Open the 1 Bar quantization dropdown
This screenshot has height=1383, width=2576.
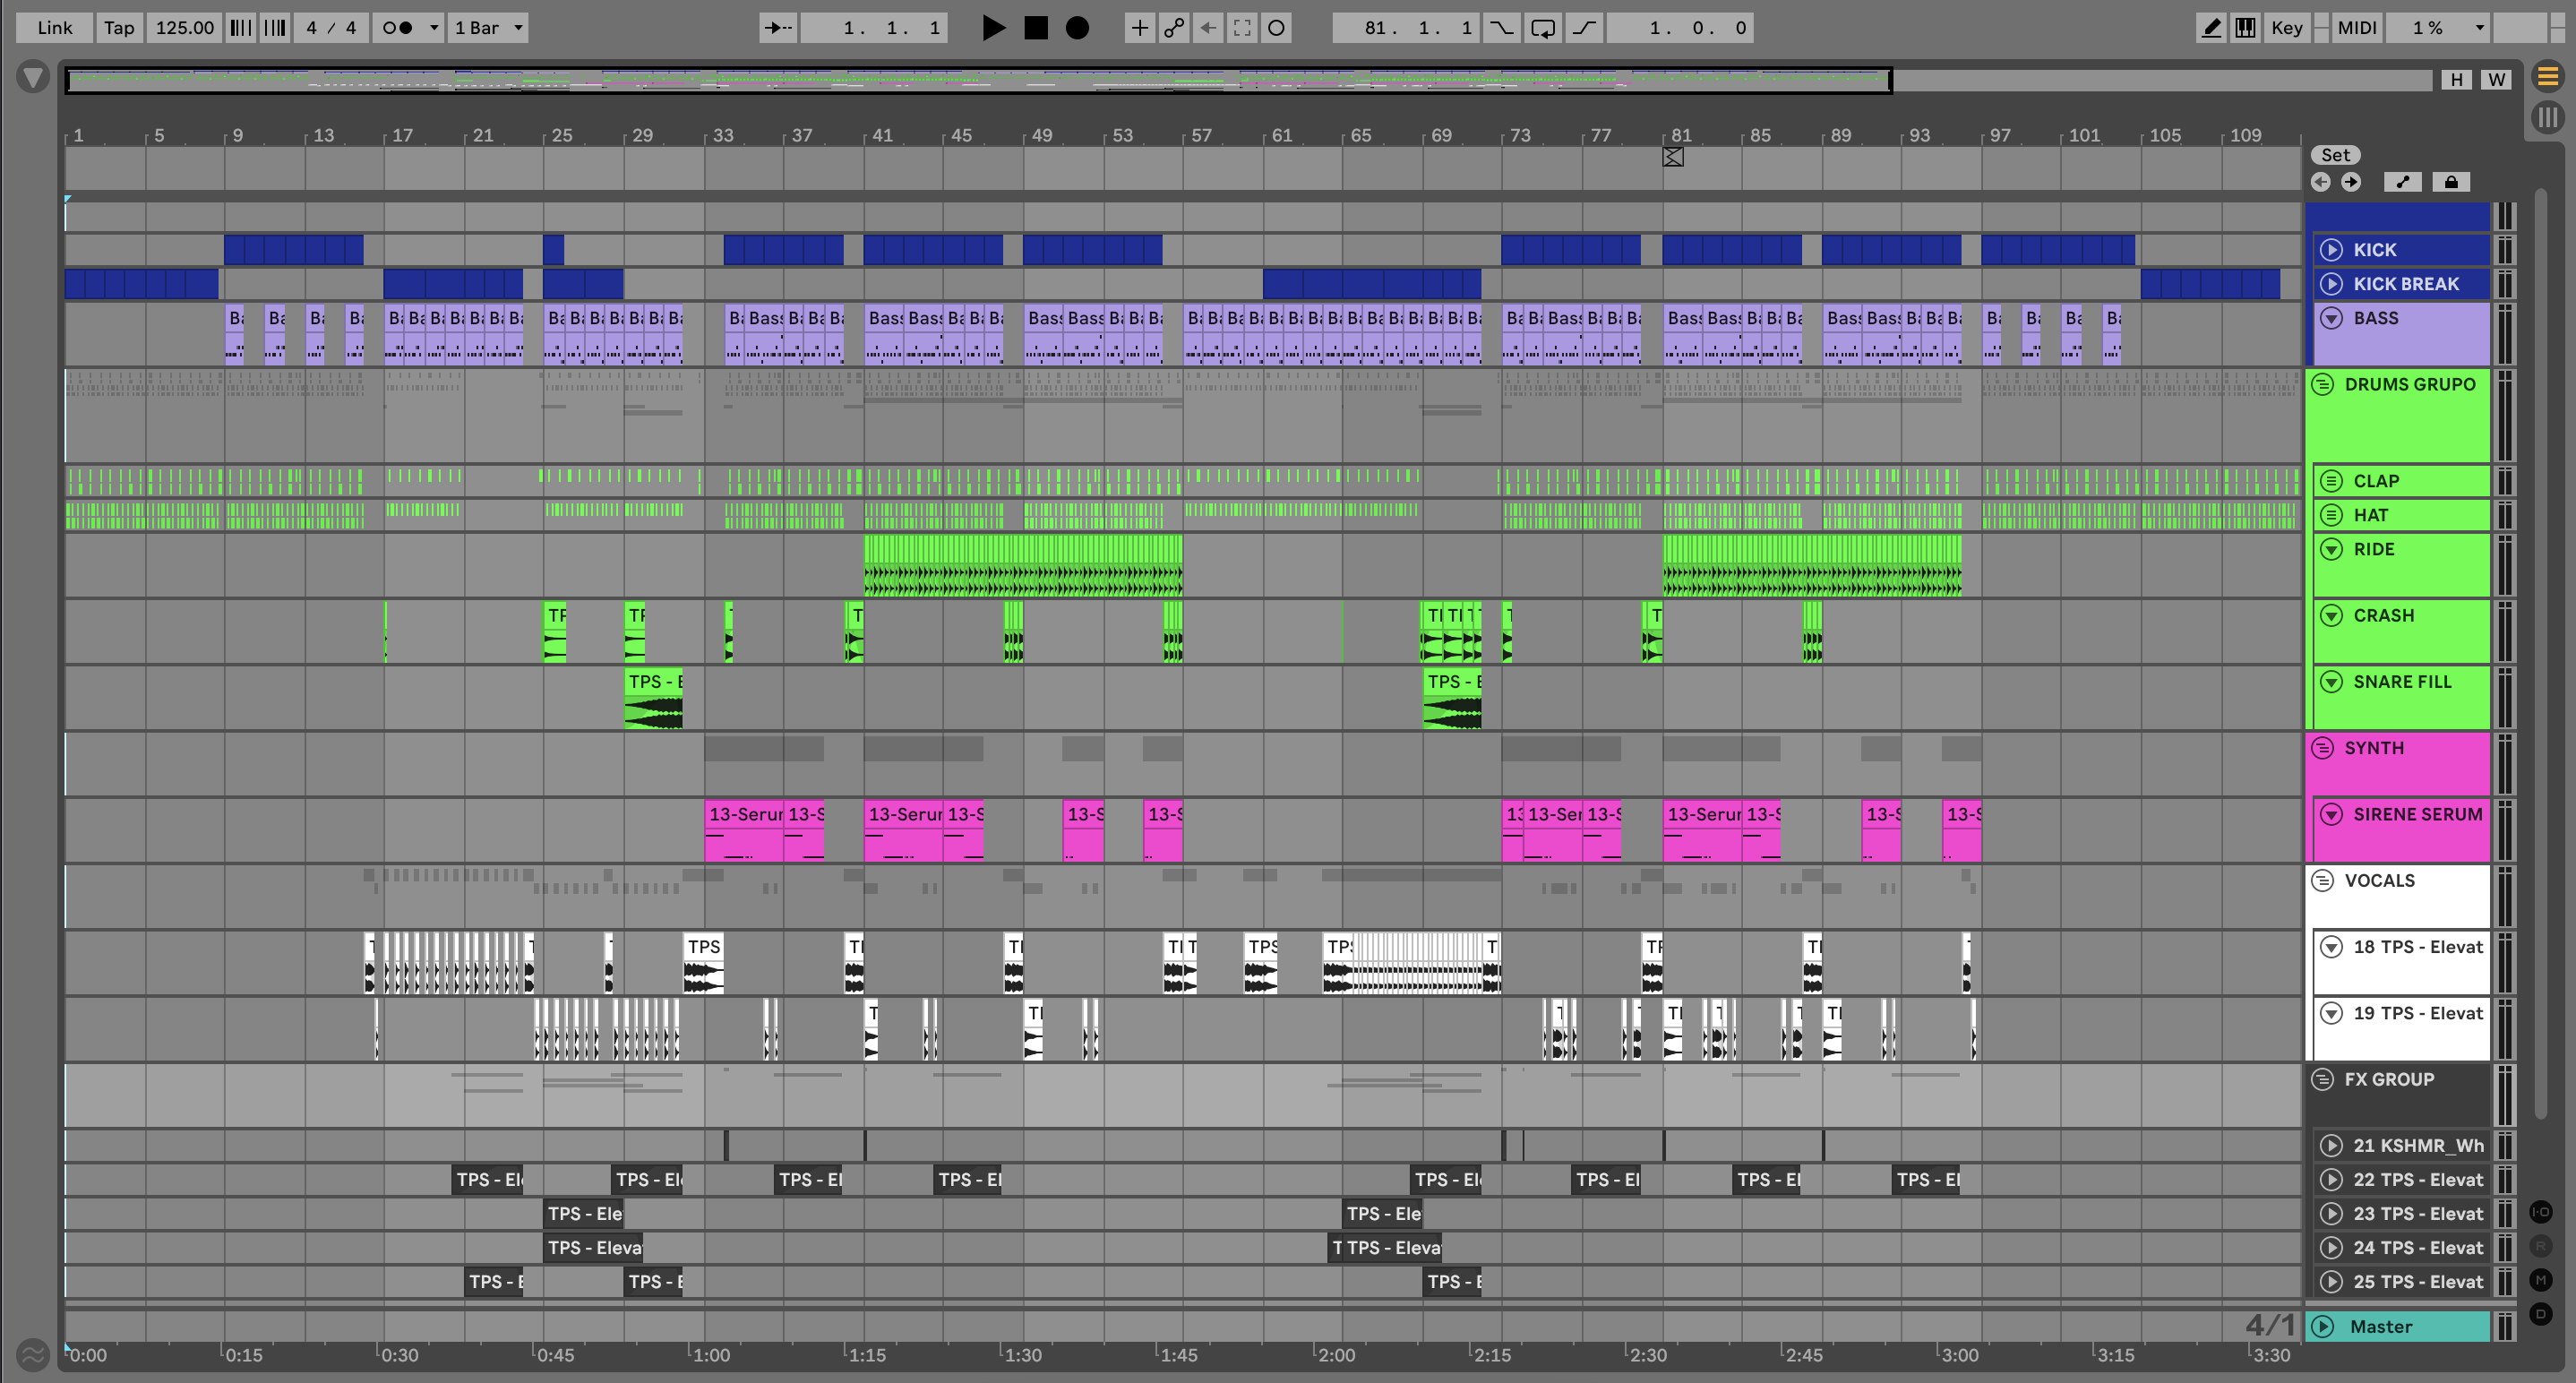488,28
